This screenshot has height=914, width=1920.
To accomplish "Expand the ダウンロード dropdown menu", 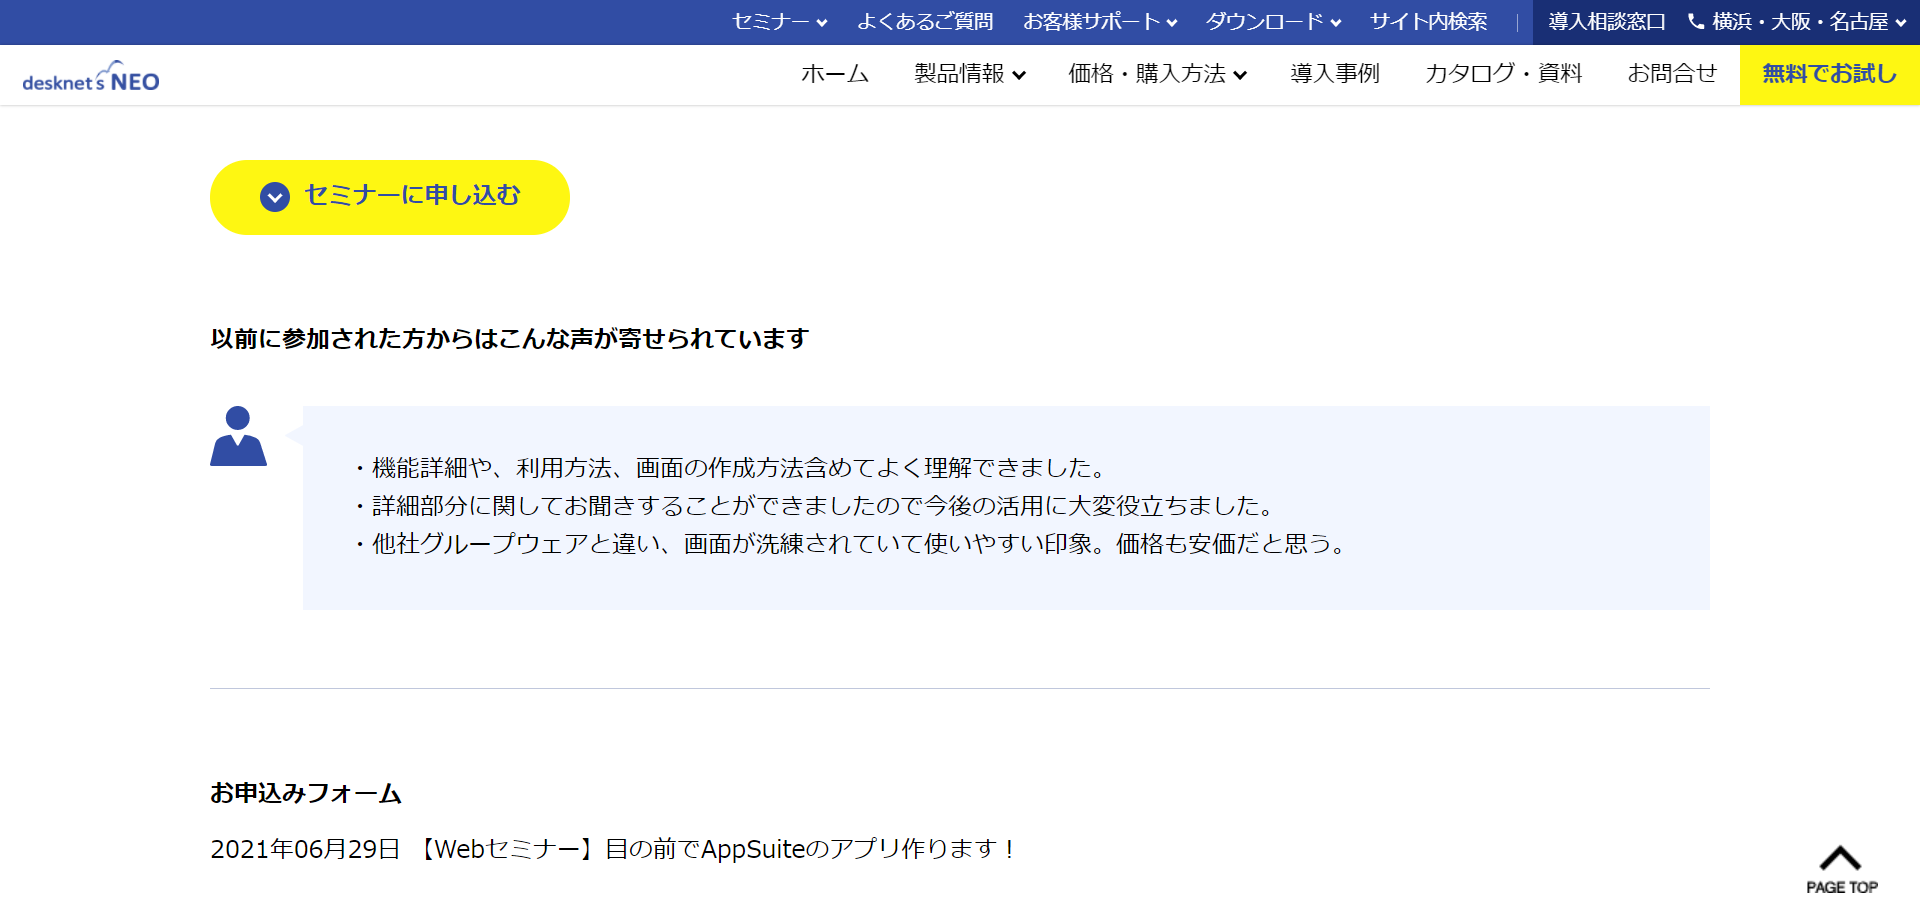I will click(x=1273, y=22).
